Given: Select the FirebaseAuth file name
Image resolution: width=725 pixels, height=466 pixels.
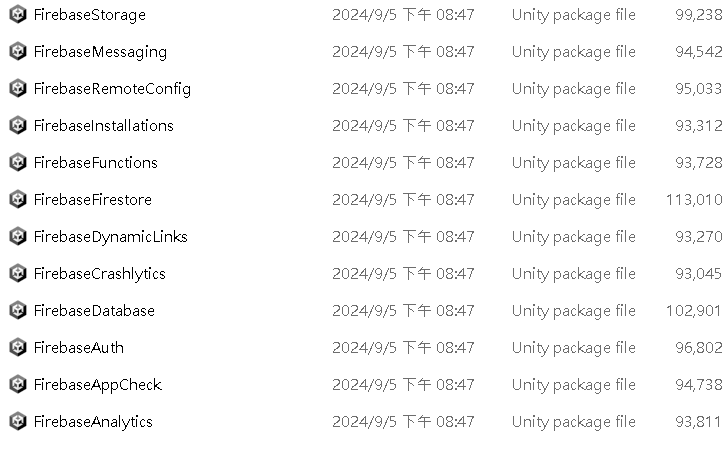Looking at the screenshot, I should point(79,348).
